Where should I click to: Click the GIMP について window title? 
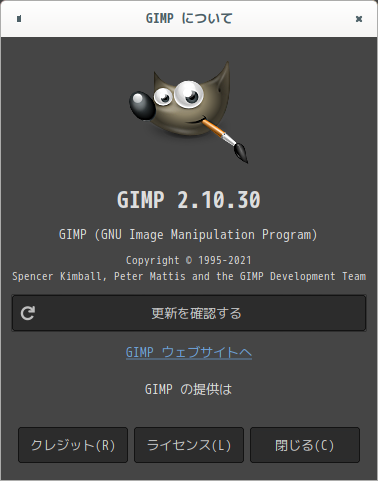(x=189, y=18)
